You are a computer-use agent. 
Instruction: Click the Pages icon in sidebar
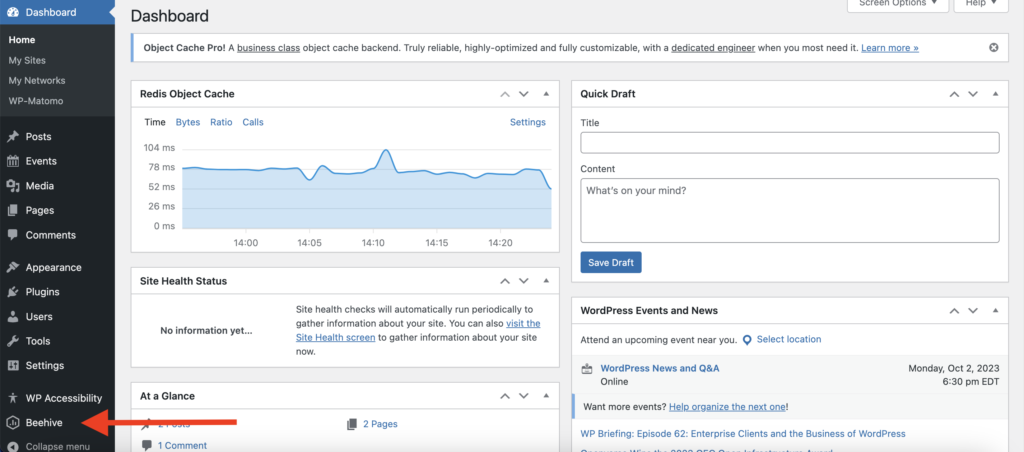point(12,210)
